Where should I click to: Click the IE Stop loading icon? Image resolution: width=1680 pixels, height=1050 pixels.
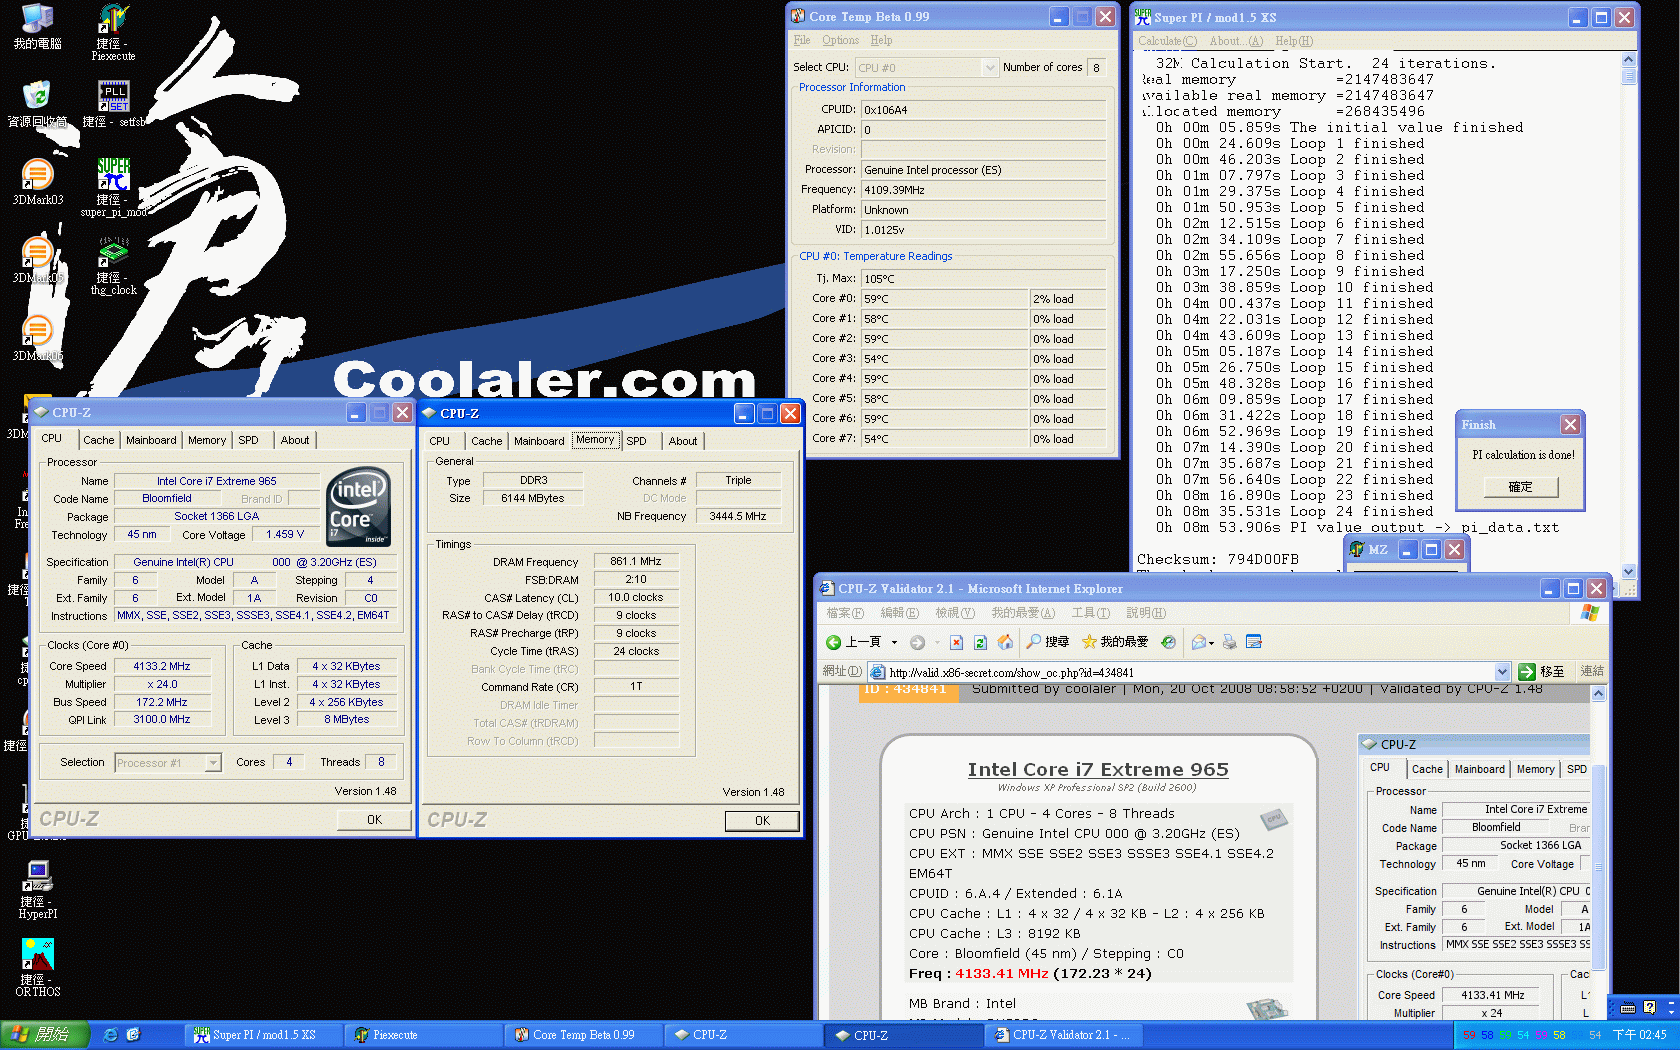tap(956, 642)
